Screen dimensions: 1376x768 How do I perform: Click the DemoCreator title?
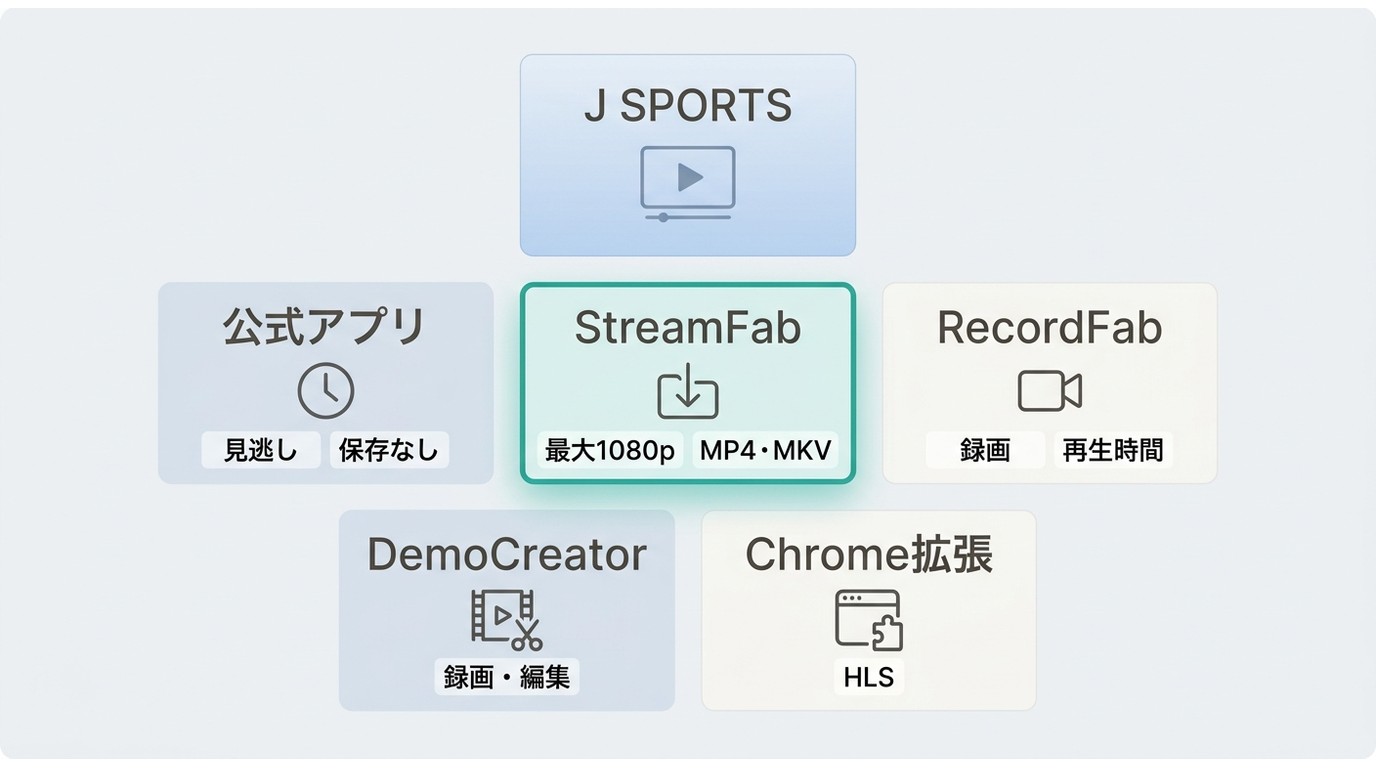coord(507,554)
